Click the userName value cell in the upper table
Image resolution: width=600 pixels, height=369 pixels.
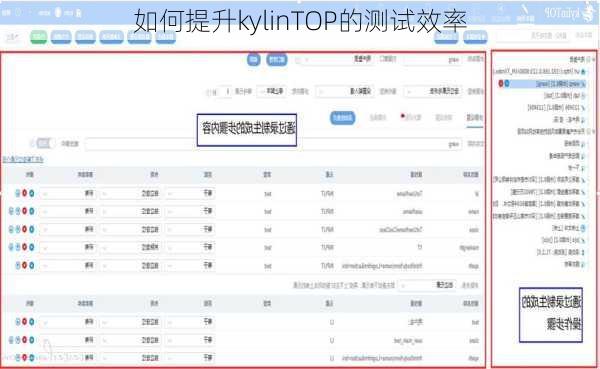pyautogui.click(x=412, y=211)
